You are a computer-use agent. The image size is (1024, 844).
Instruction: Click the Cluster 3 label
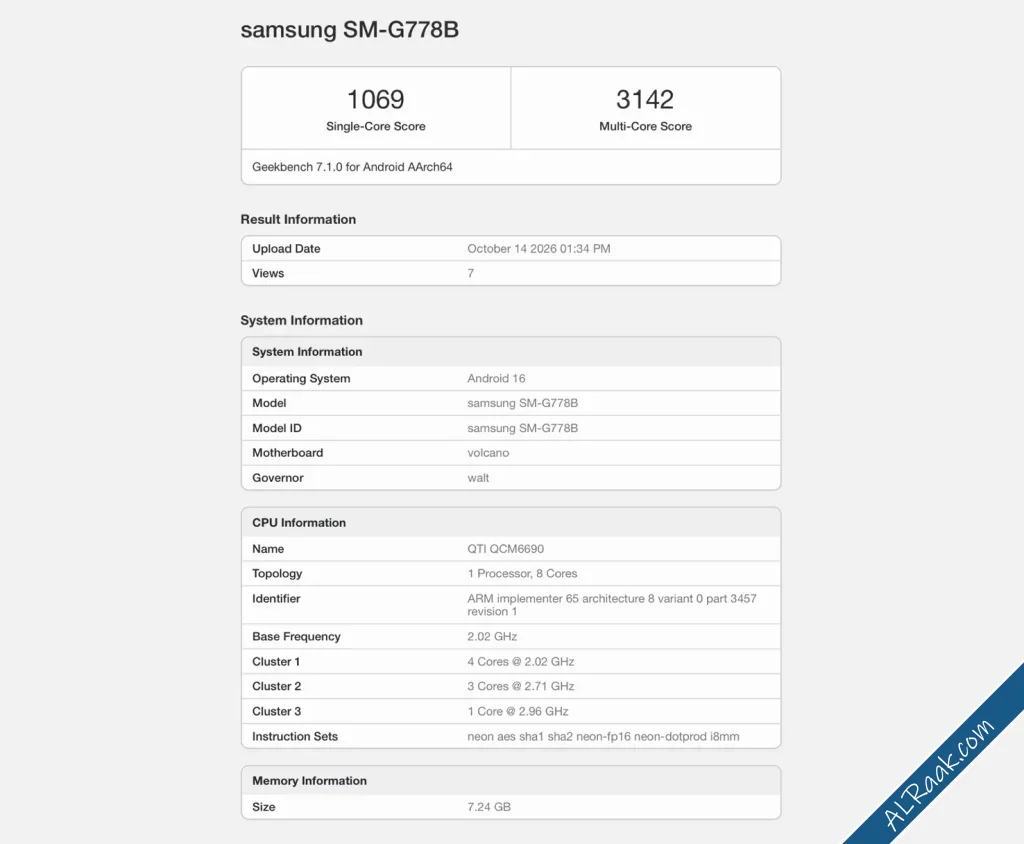coord(276,712)
